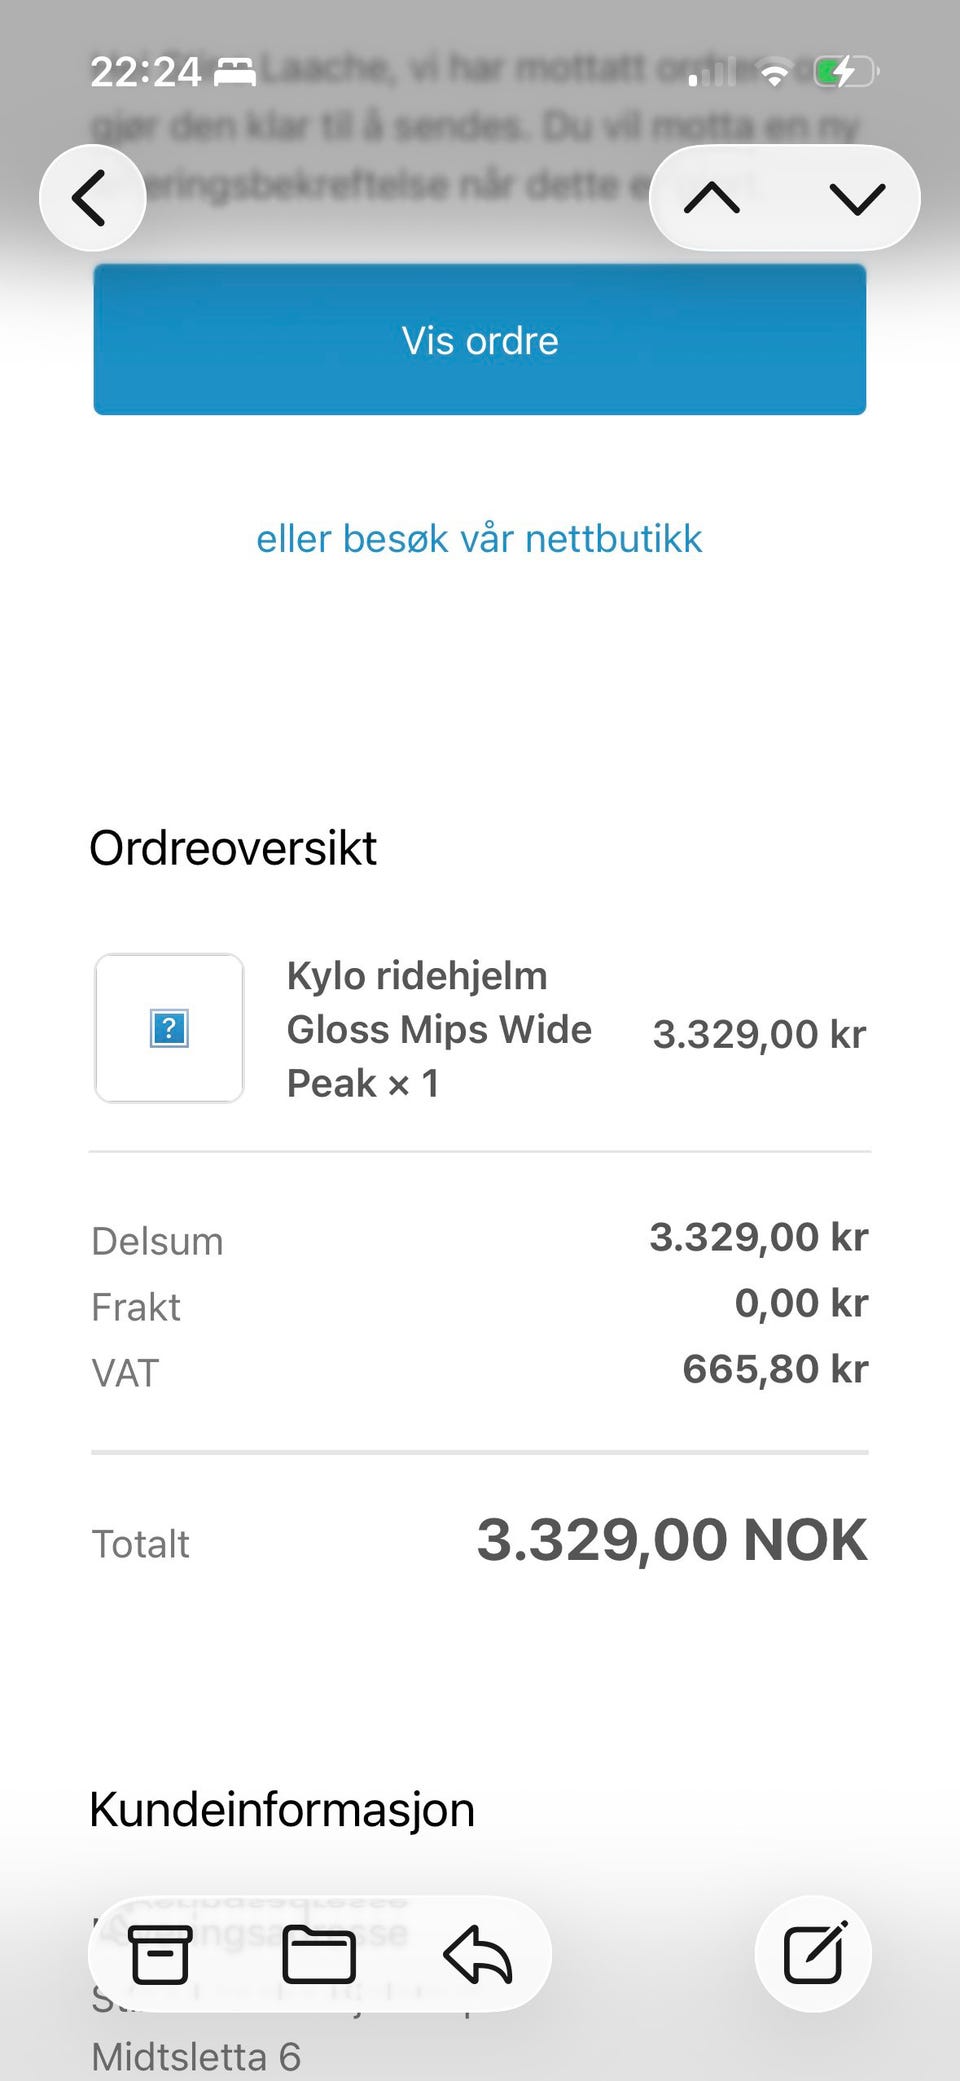Tap the reply arrow icon
This screenshot has height=2081, width=960.
click(478, 1954)
